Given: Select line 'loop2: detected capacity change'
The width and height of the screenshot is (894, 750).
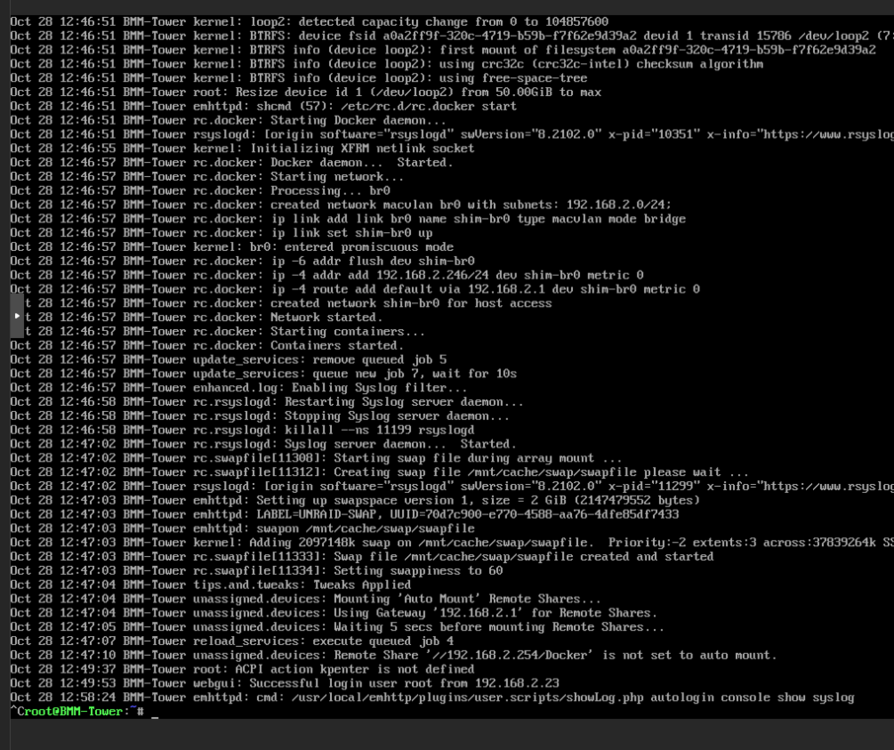Looking at the screenshot, I should pyautogui.click(x=309, y=22).
